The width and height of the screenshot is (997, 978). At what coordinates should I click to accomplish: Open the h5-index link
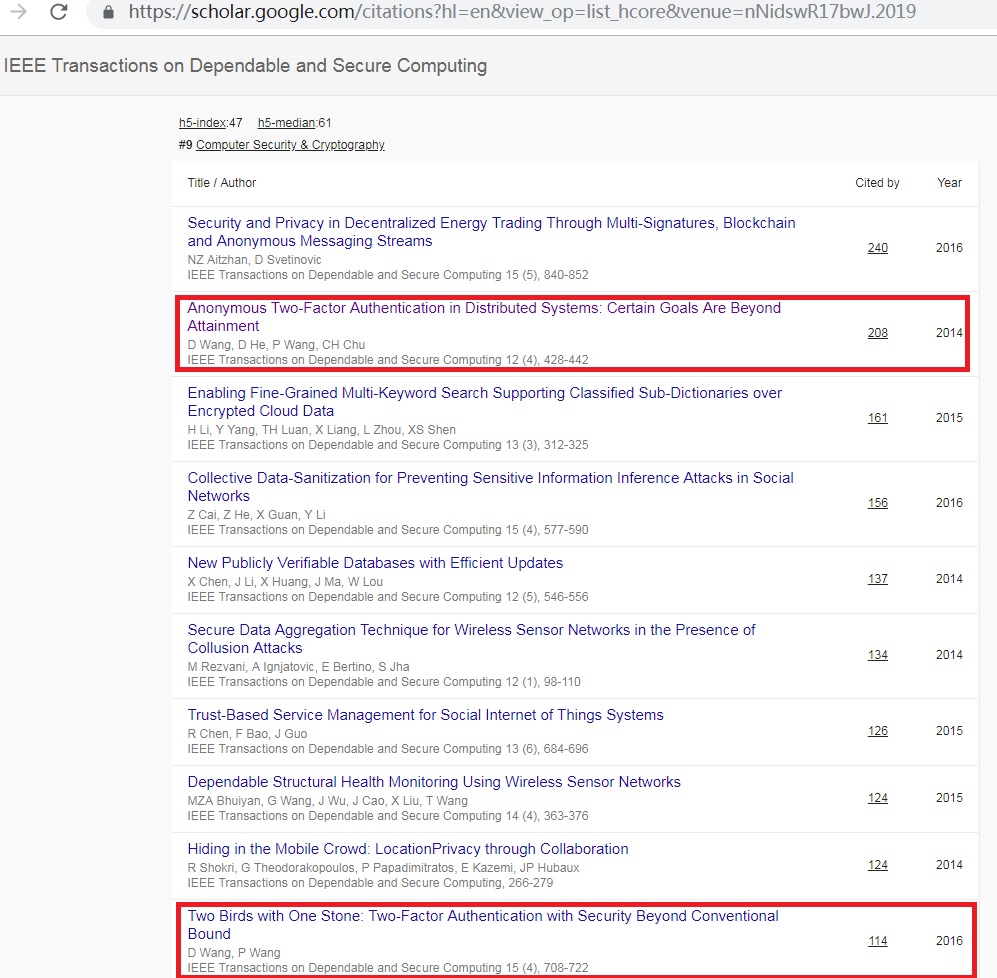pyautogui.click(x=202, y=123)
